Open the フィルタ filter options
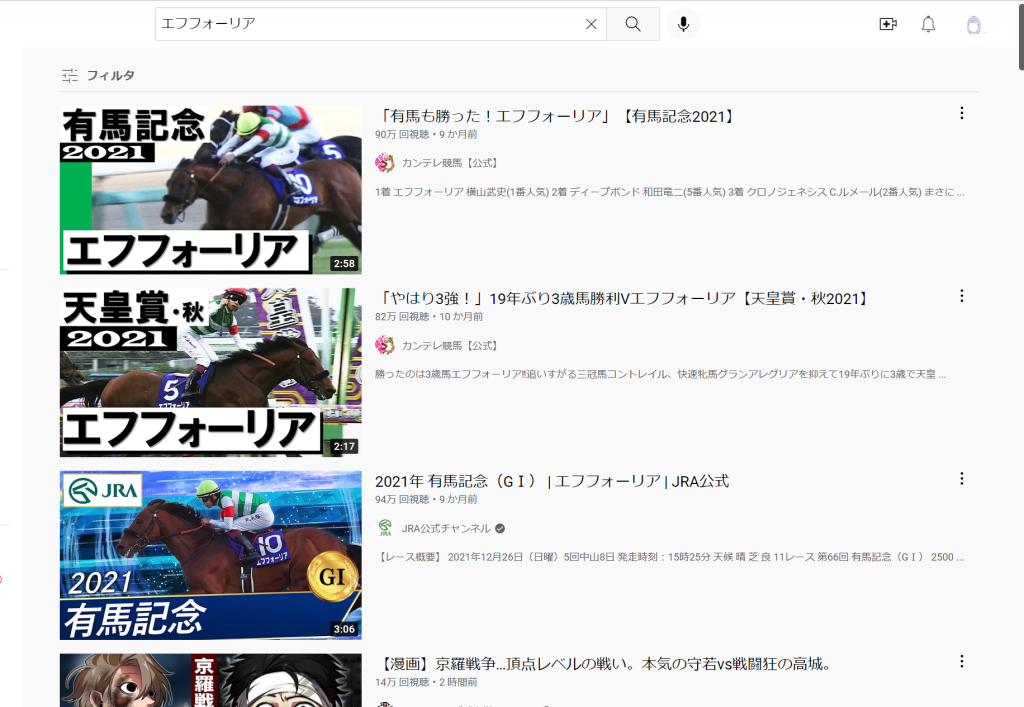 click(x=99, y=75)
